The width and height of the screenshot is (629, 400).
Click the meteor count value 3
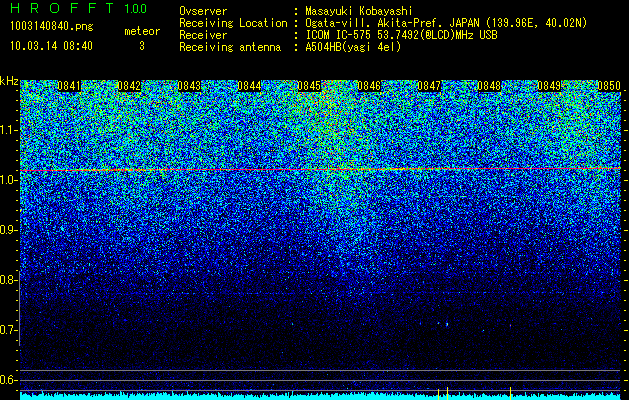click(x=142, y=46)
